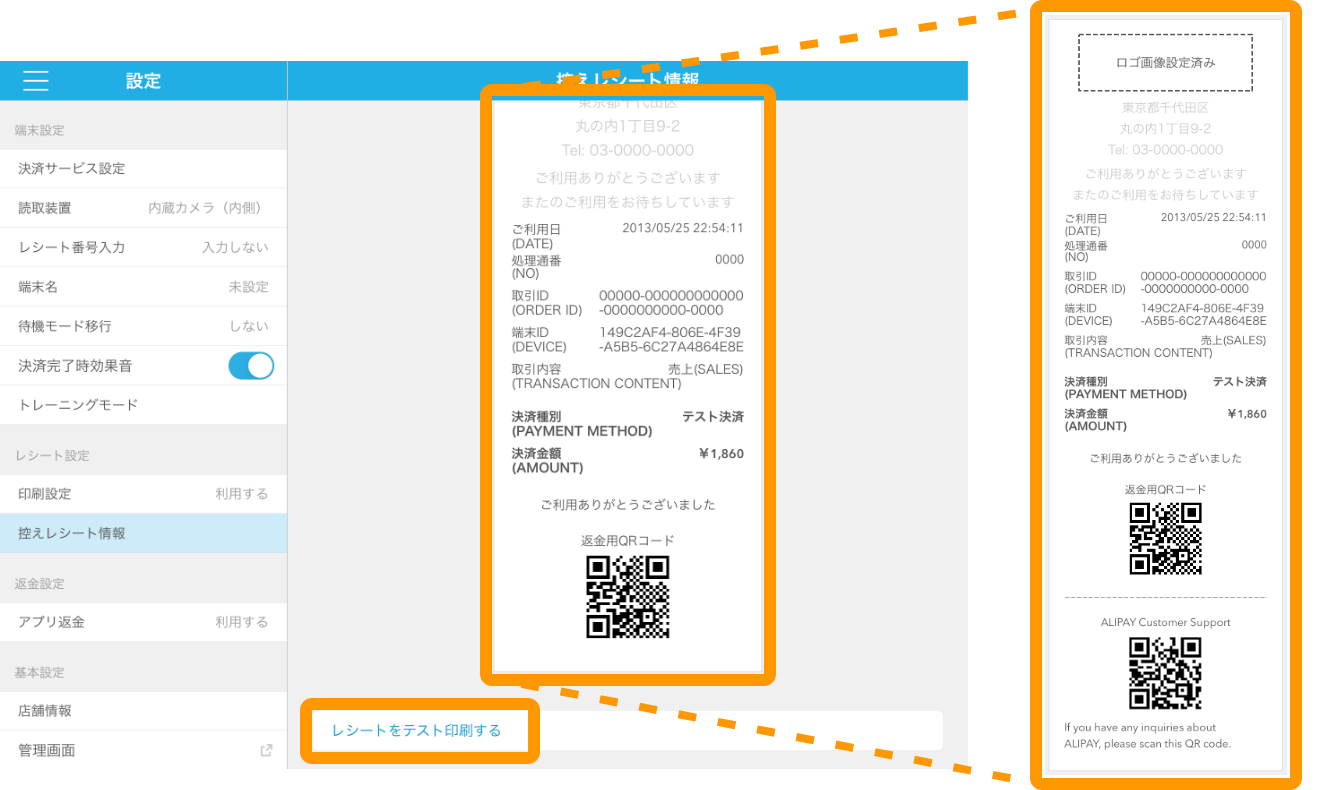This screenshot has width=1320, height=790.
Task: Toggle the 決済完了時効果音 switch
Action: [251, 366]
